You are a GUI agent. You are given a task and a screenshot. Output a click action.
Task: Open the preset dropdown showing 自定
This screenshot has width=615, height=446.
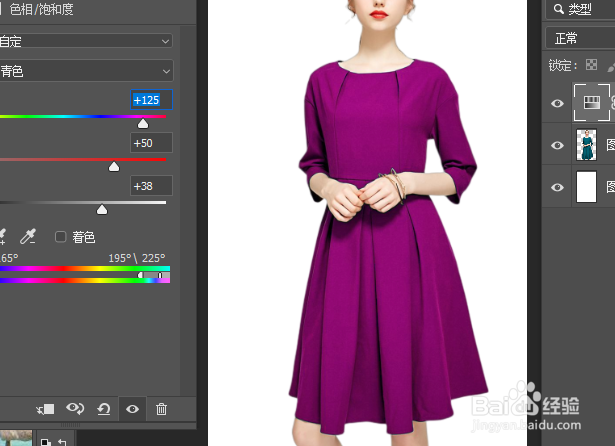point(86,41)
